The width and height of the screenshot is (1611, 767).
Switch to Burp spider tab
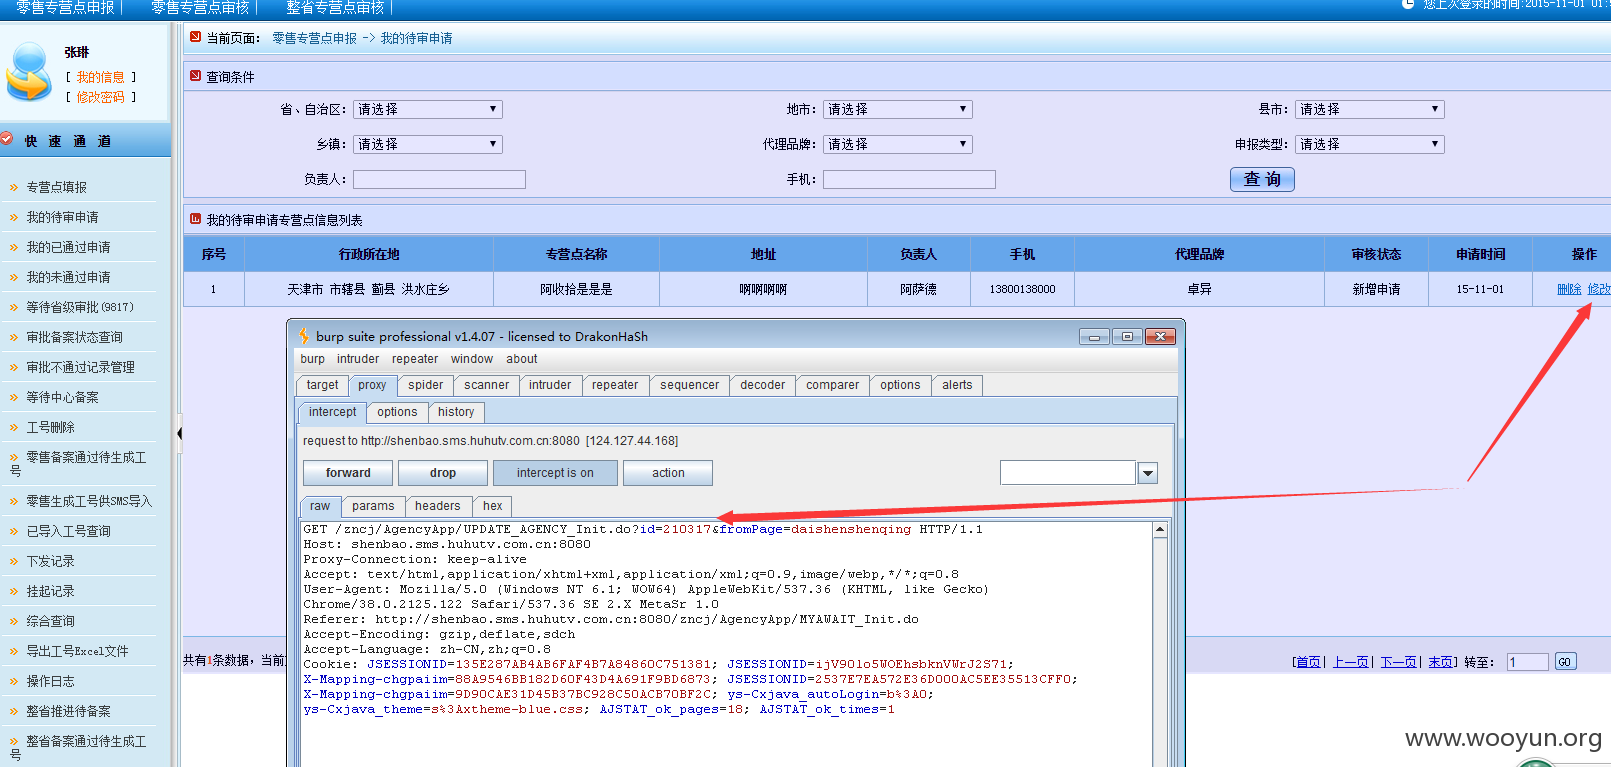[x=426, y=385]
